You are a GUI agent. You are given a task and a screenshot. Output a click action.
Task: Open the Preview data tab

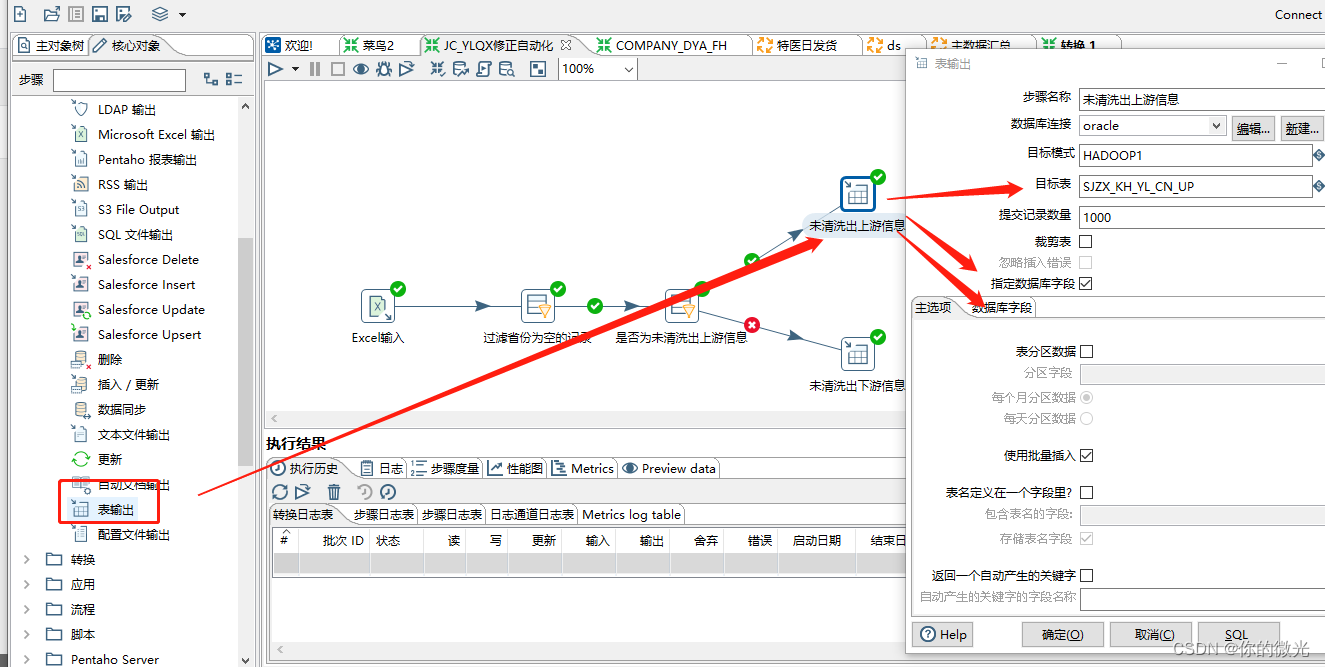669,468
